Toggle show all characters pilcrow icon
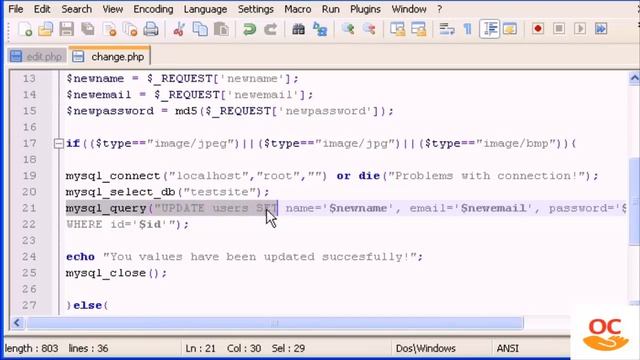The image size is (640, 360). (x=468, y=29)
